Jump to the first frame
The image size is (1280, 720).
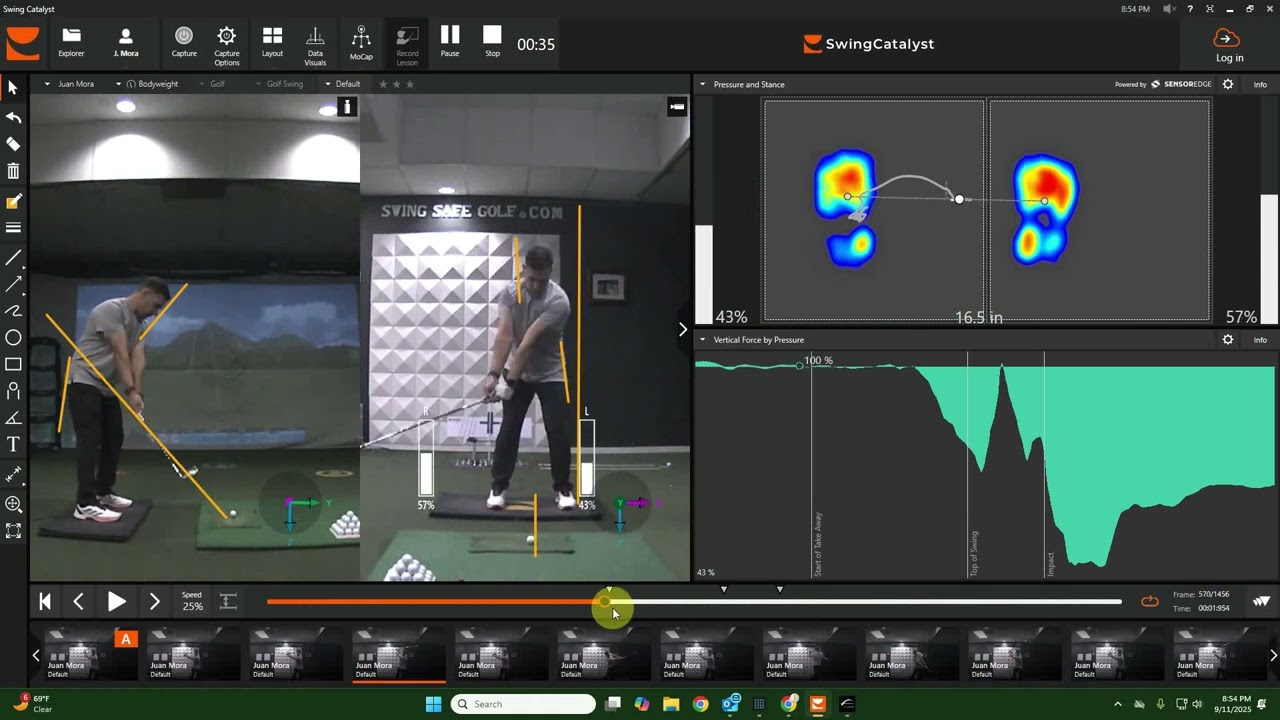tap(45, 601)
